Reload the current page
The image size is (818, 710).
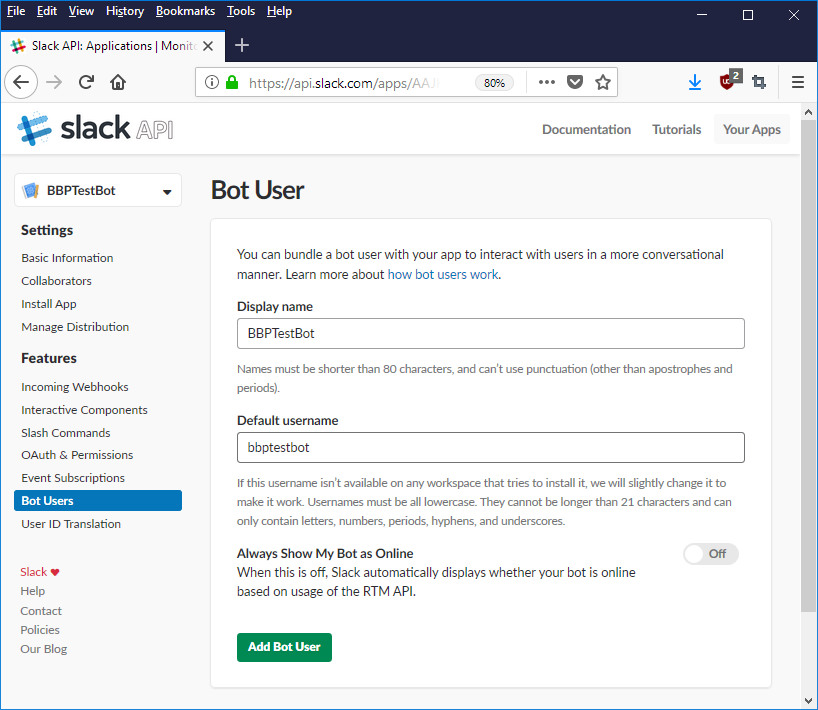[86, 82]
